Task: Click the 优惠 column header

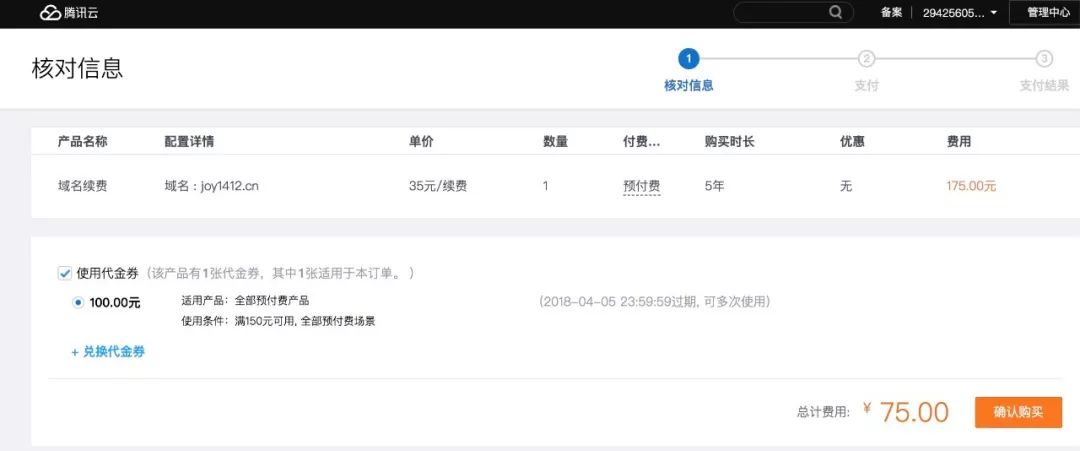Action: [852, 142]
